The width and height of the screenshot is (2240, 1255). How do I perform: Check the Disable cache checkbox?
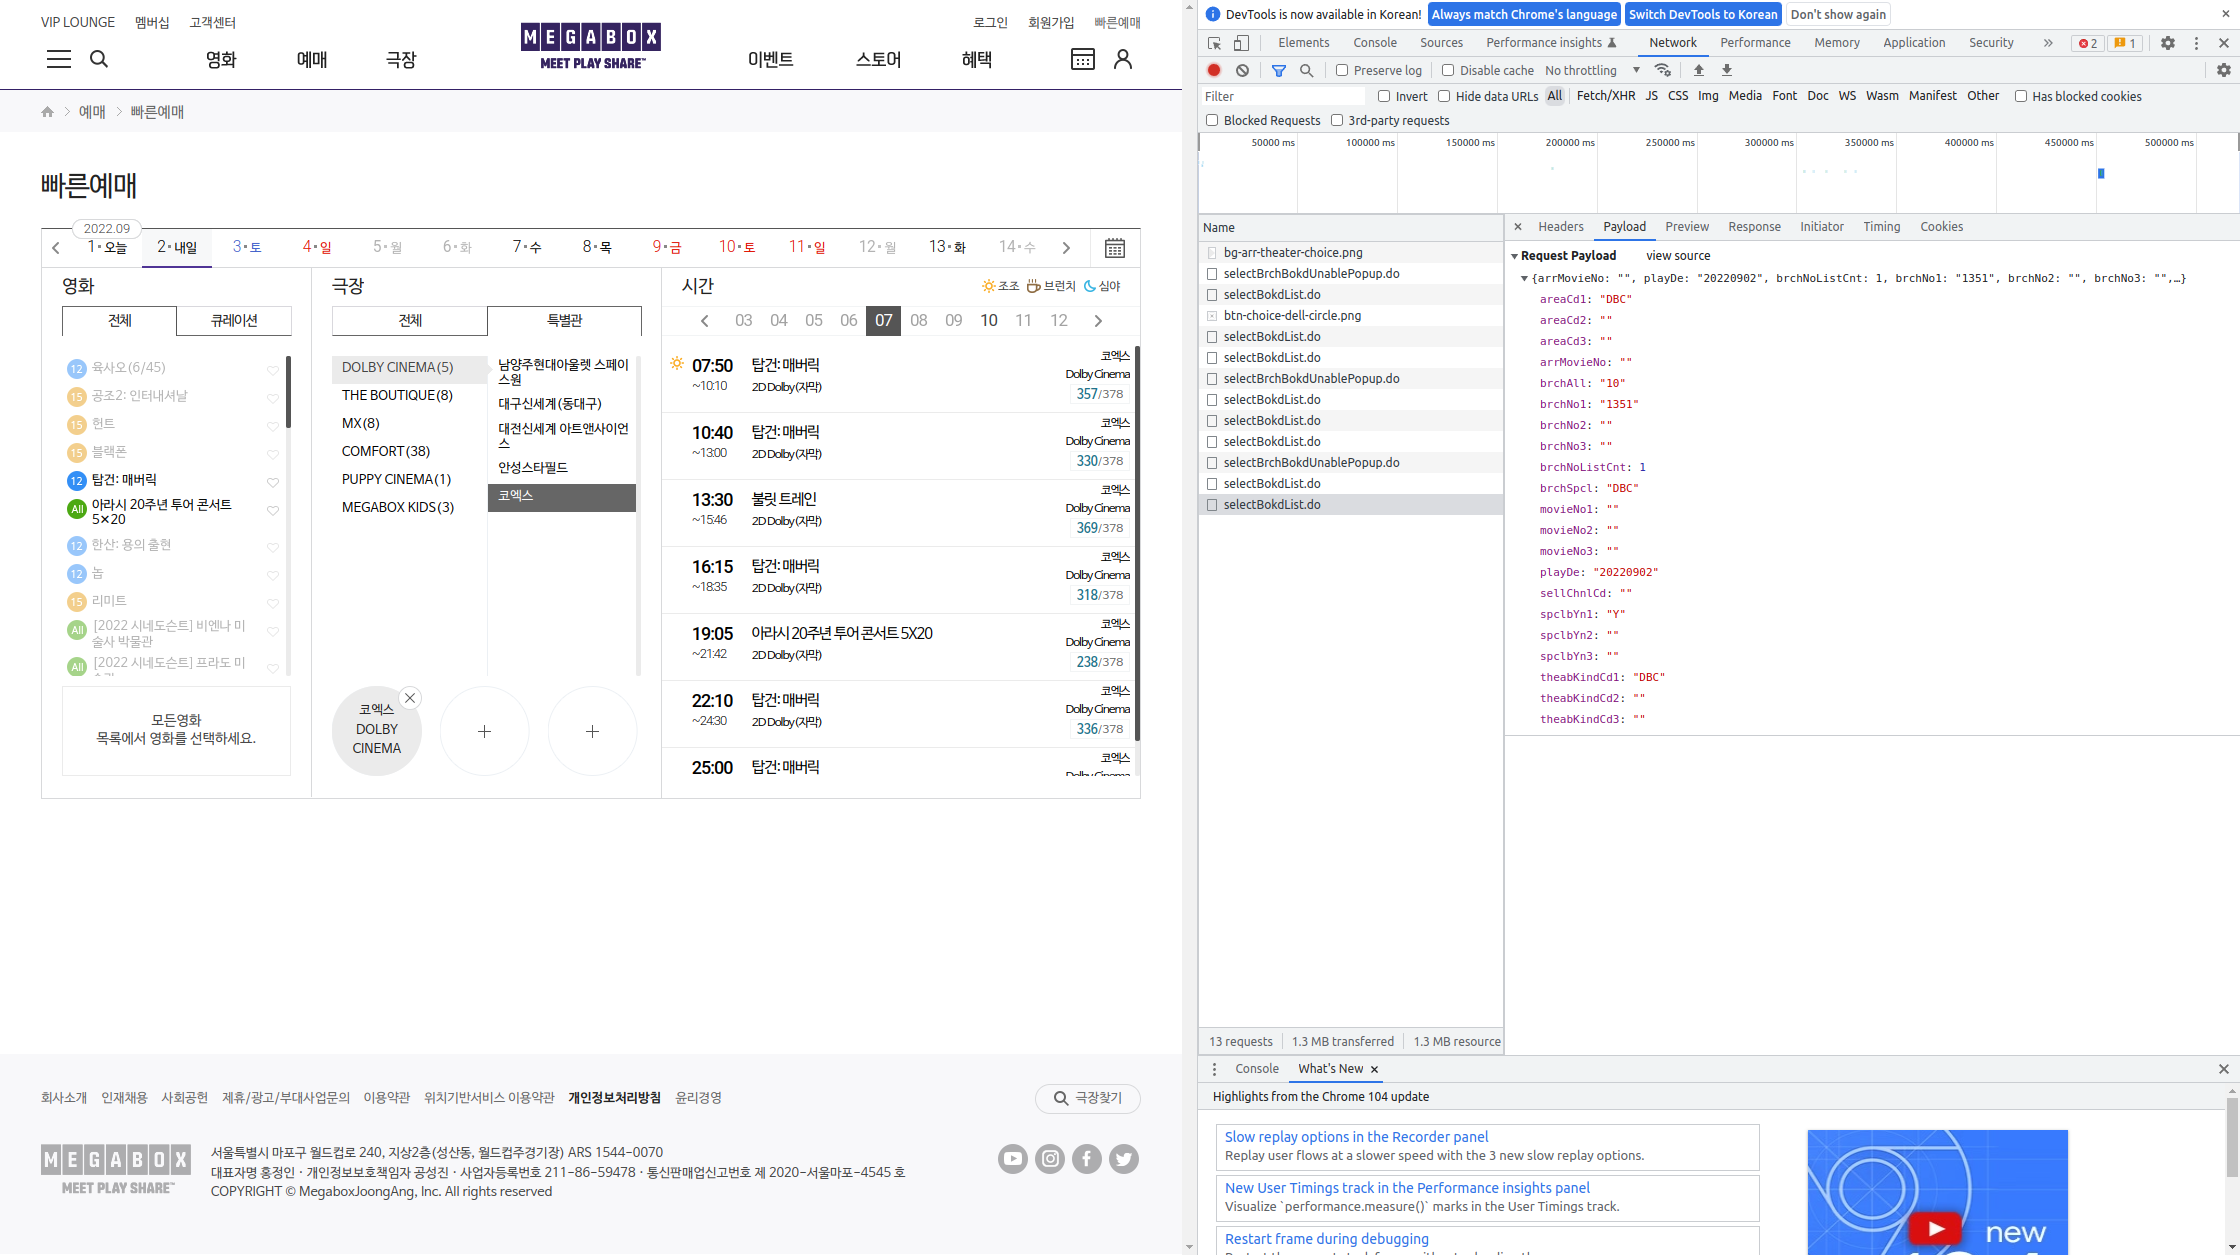click(1448, 70)
